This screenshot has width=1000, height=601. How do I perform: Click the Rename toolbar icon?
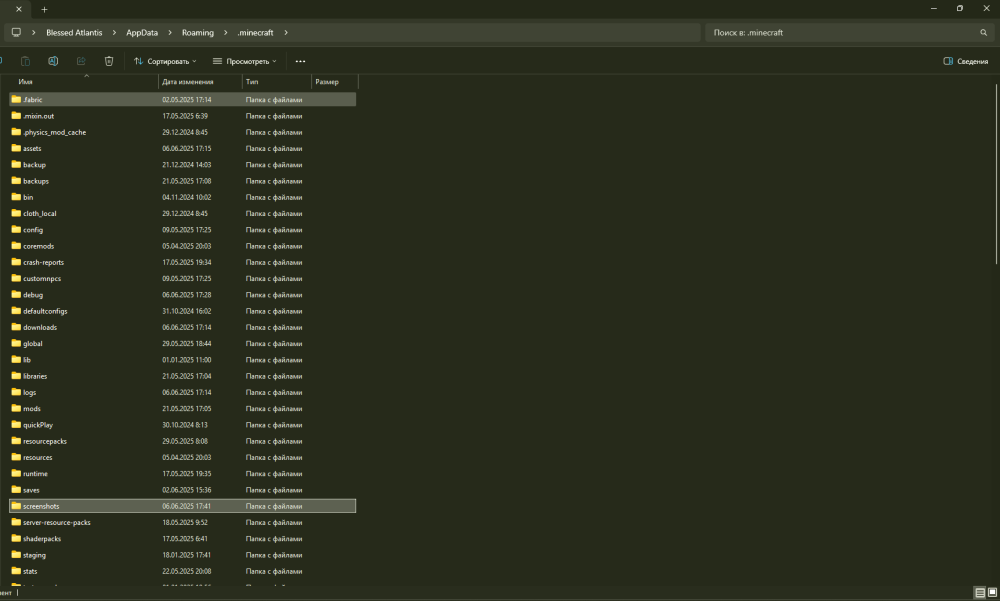[x=53, y=61]
